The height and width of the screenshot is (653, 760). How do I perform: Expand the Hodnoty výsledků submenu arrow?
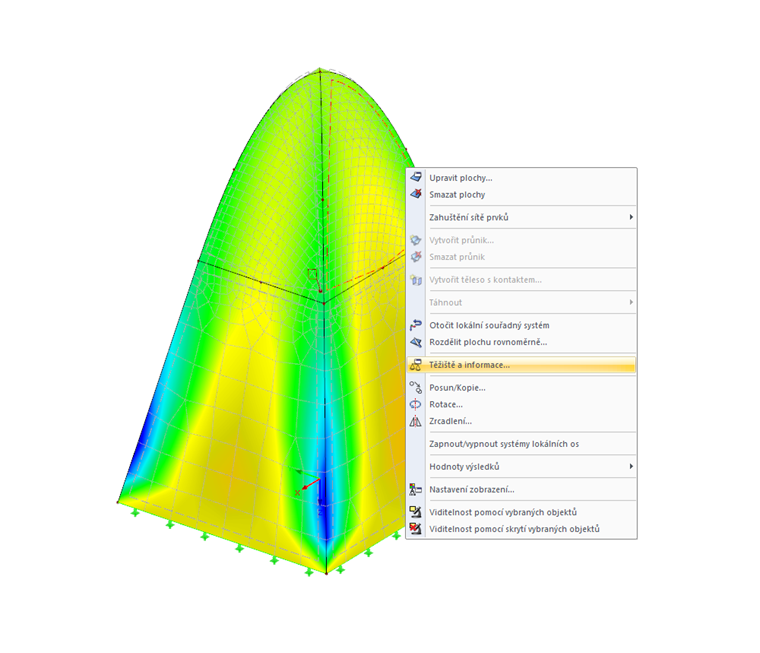tap(631, 466)
